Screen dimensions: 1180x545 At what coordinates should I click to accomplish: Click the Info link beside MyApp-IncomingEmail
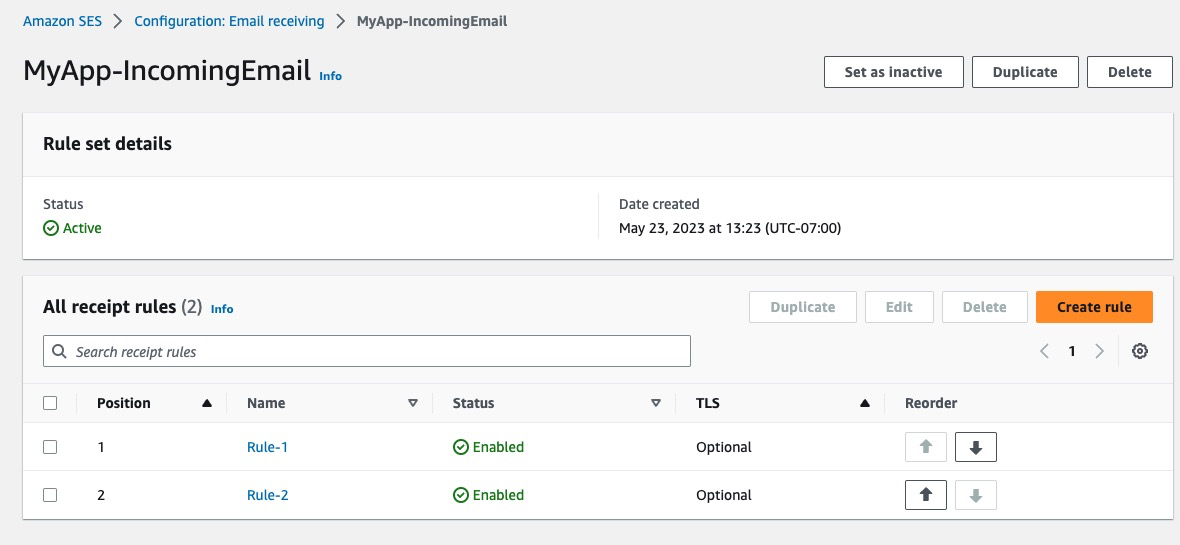click(x=330, y=76)
